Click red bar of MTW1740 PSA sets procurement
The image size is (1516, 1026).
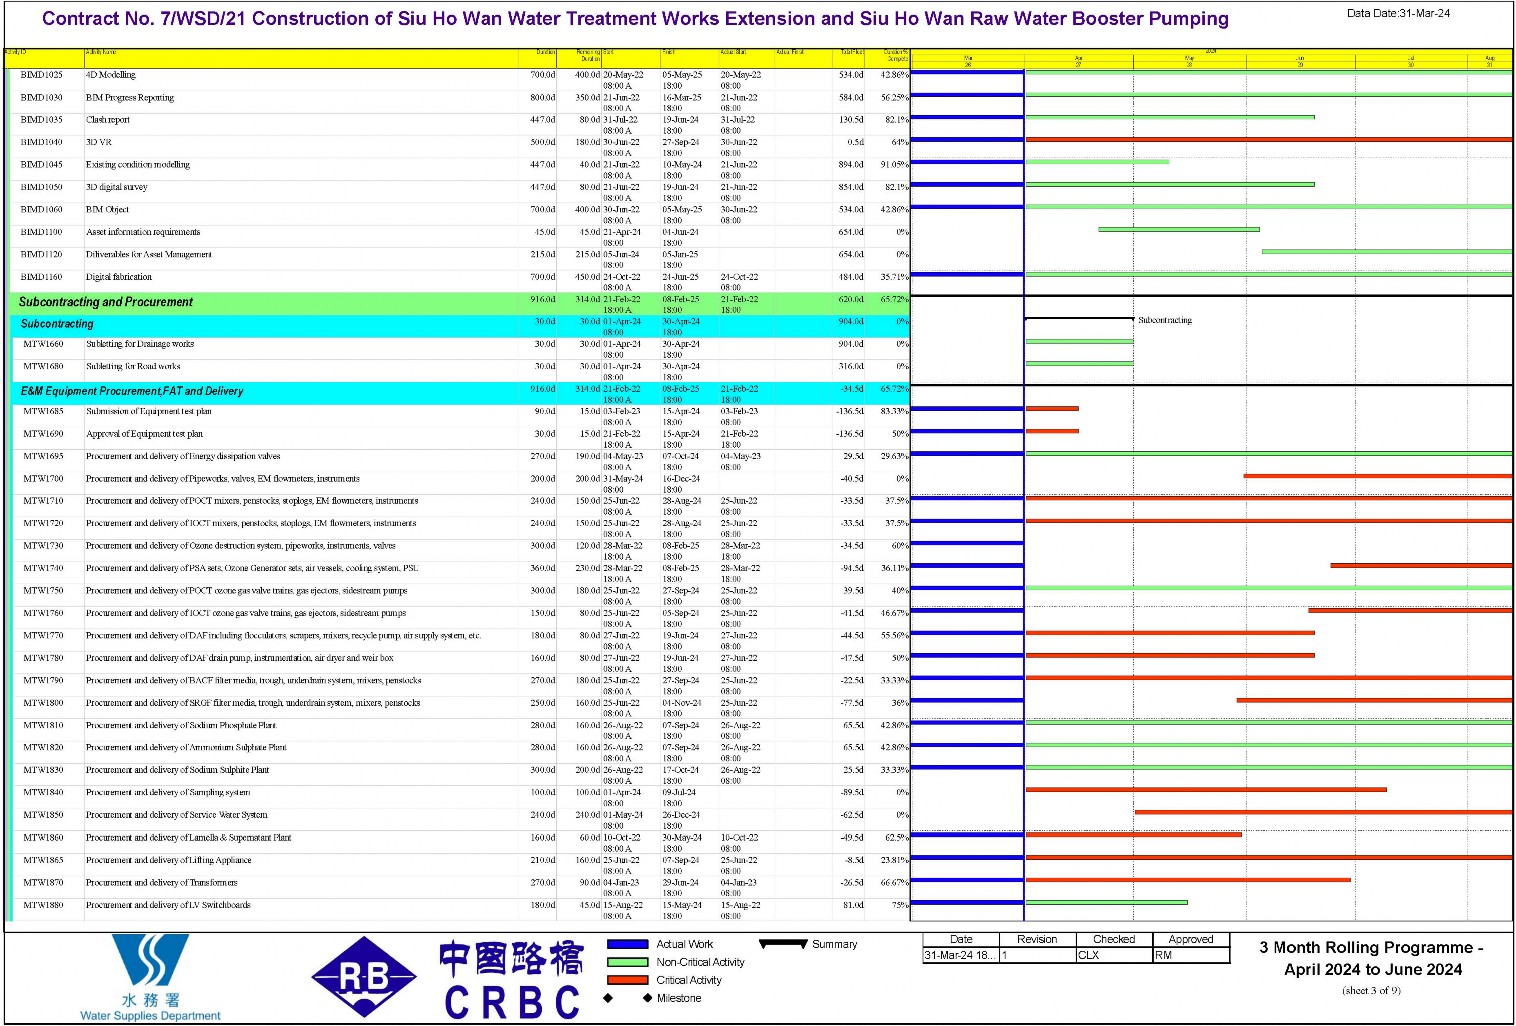(x=1421, y=566)
